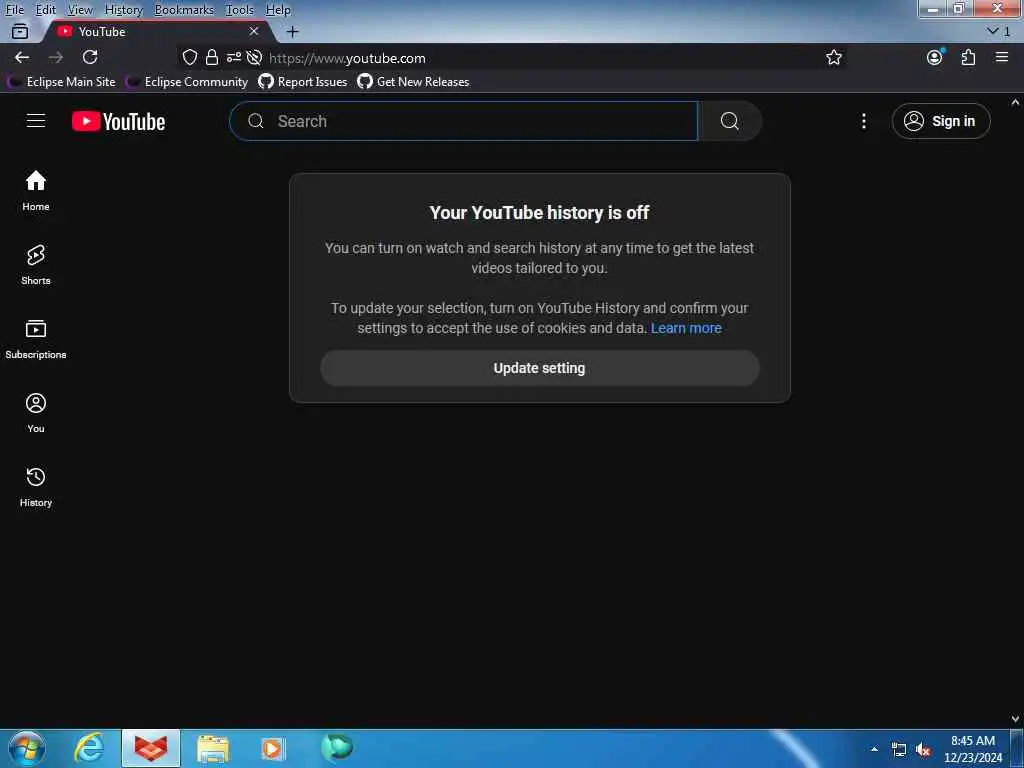Click the muted volume tray icon
Viewport: 1024px width, 768px height.
pos(923,750)
